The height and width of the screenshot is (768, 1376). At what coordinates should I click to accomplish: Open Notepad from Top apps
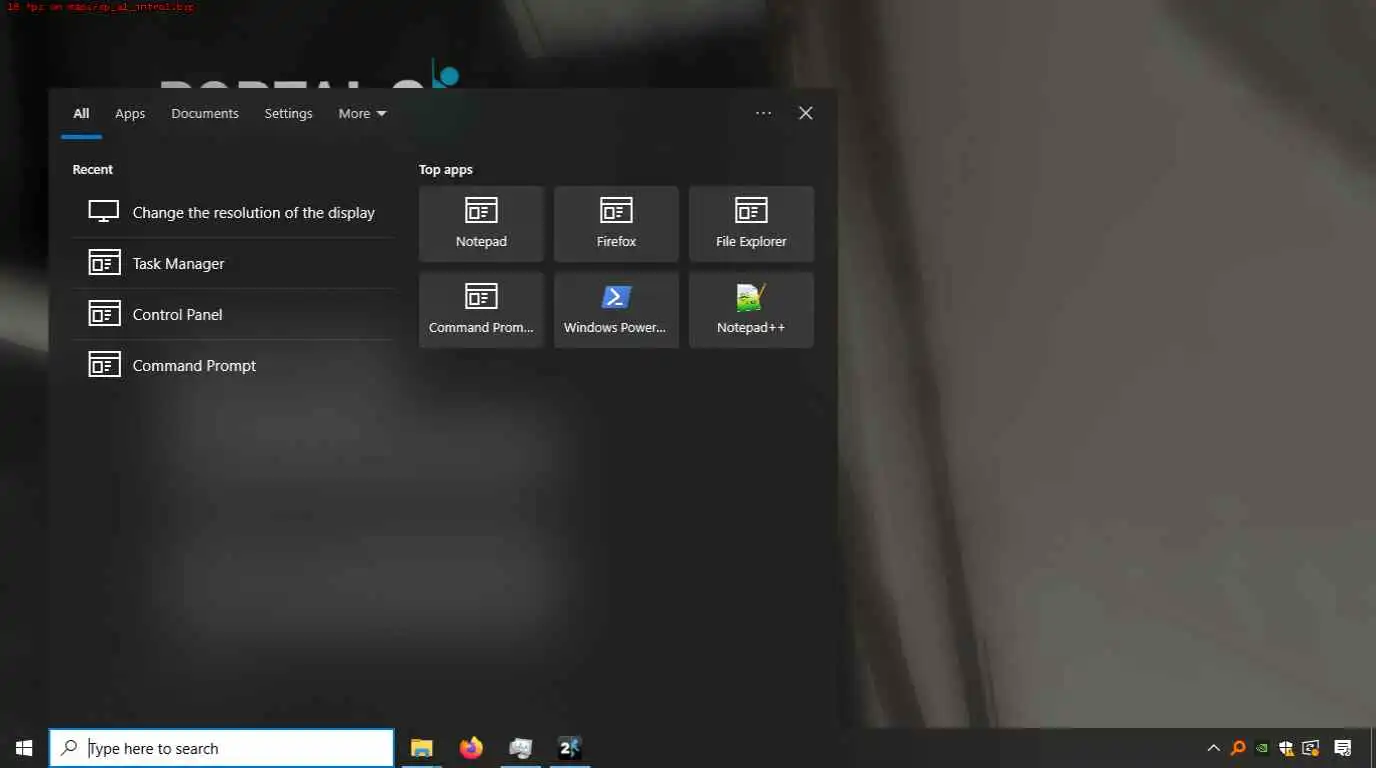point(481,224)
